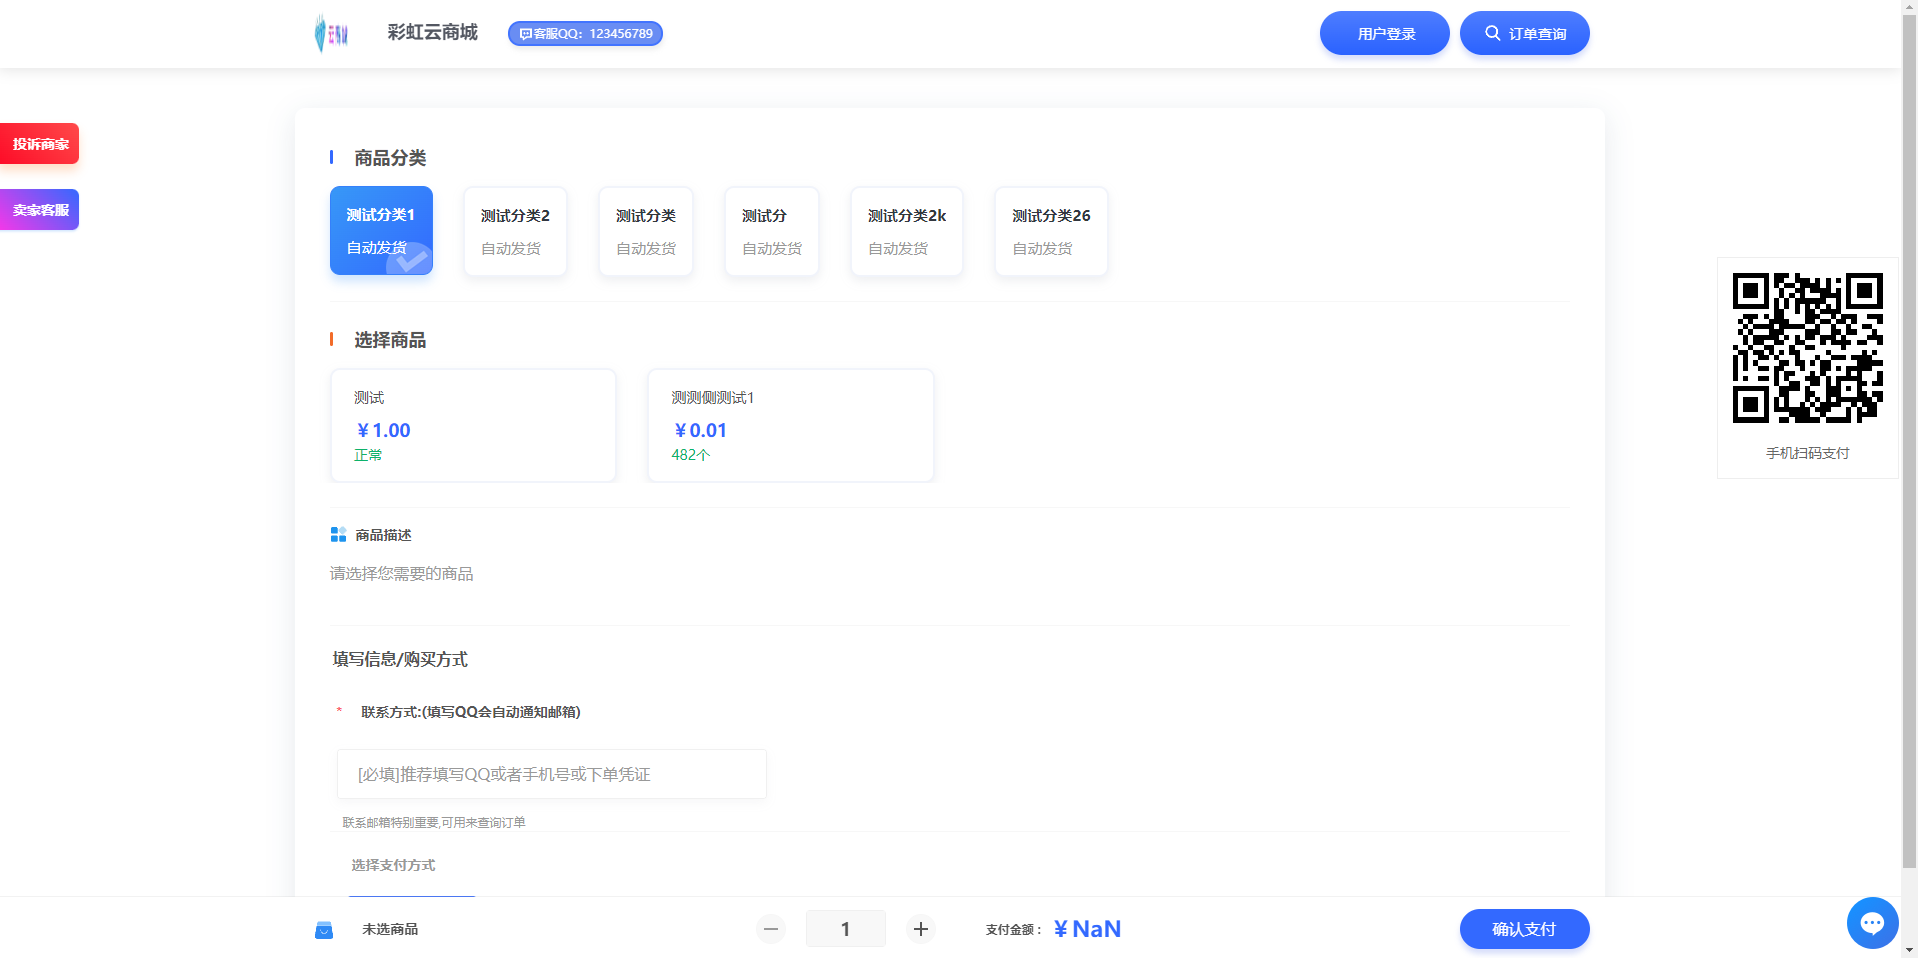Screen dimensions: 1918x958
Task: Focus the 联系方式 contact input field
Action: (x=551, y=774)
